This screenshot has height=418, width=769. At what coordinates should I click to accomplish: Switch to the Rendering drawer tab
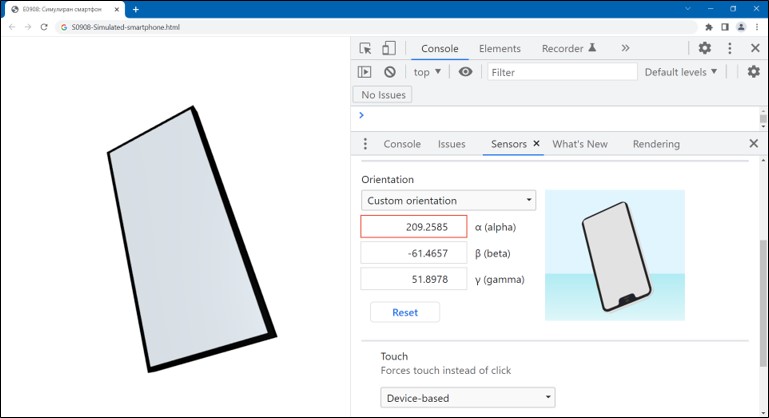656,144
